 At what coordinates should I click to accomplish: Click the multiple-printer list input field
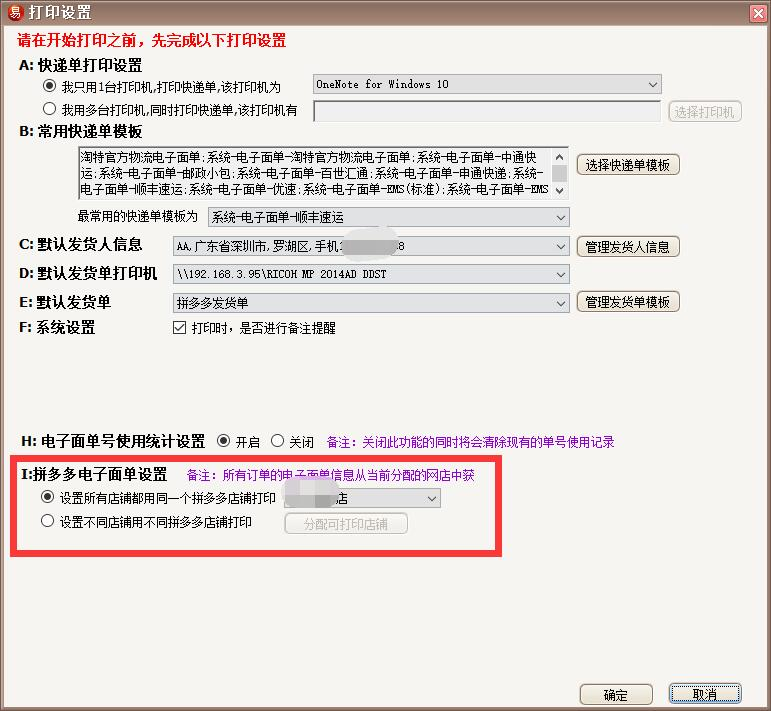click(x=487, y=111)
